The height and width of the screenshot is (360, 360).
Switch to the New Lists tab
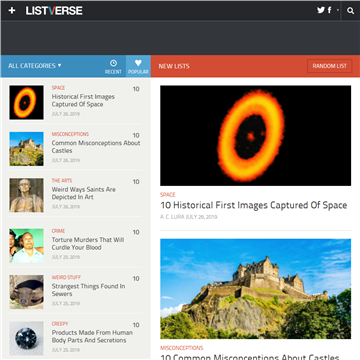point(174,66)
